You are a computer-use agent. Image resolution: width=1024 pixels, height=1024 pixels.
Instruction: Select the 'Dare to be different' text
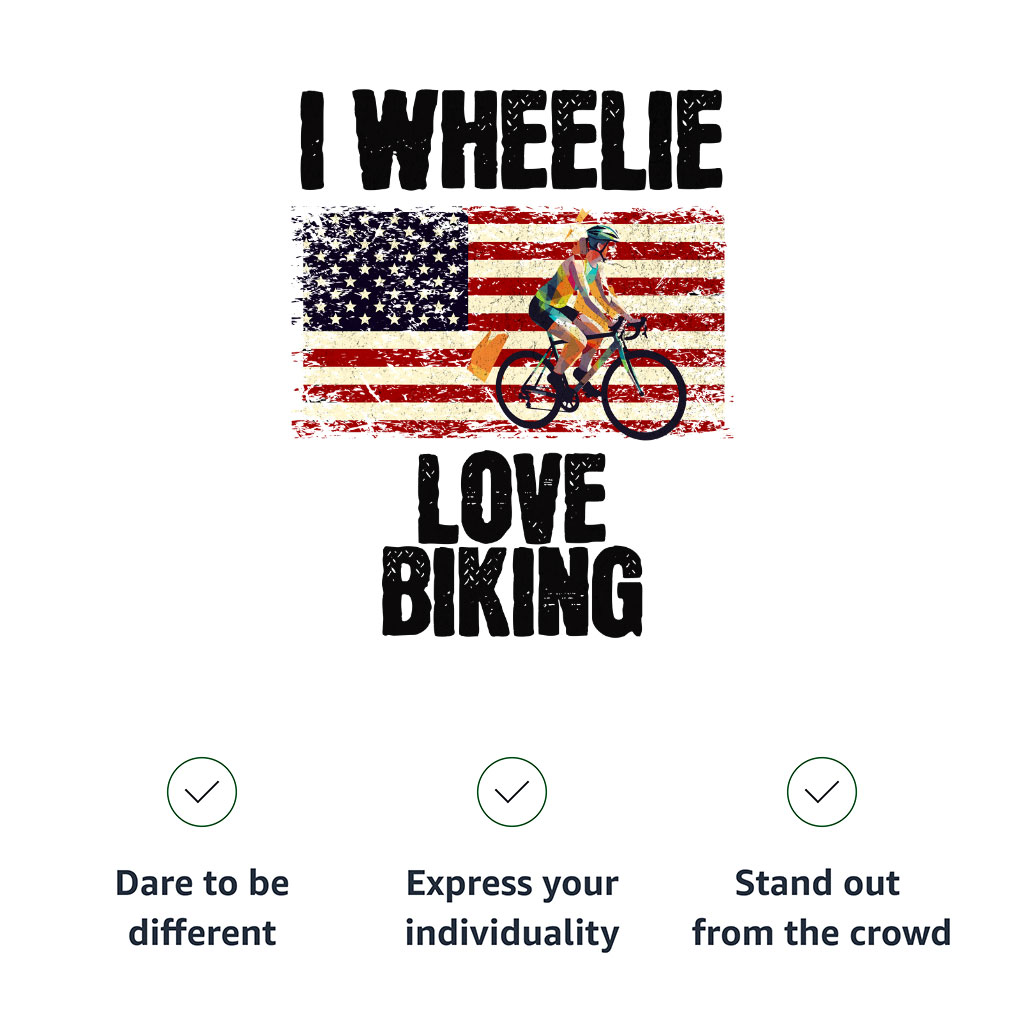point(202,908)
